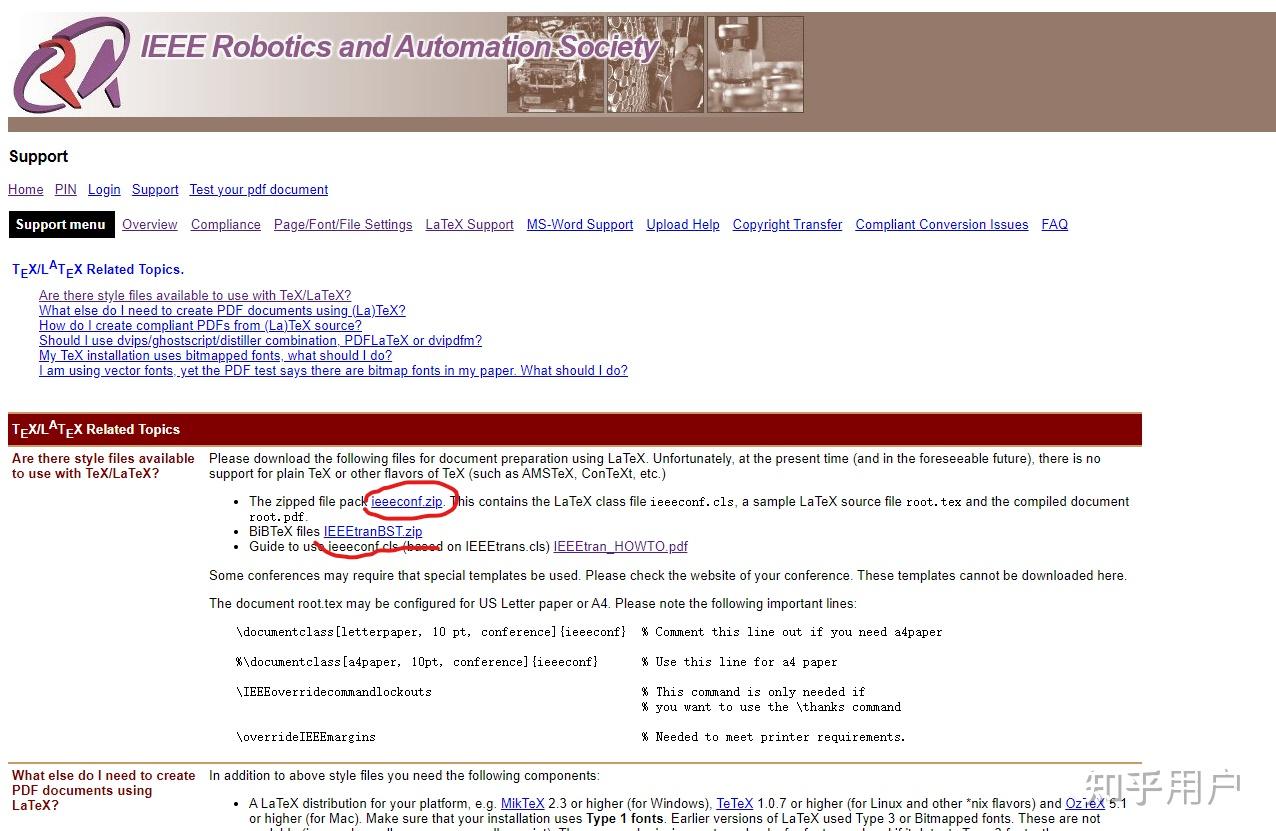1276x831 pixels.
Task: Click the \IEEEoverridecommandlockouts code line
Action: tap(334, 692)
